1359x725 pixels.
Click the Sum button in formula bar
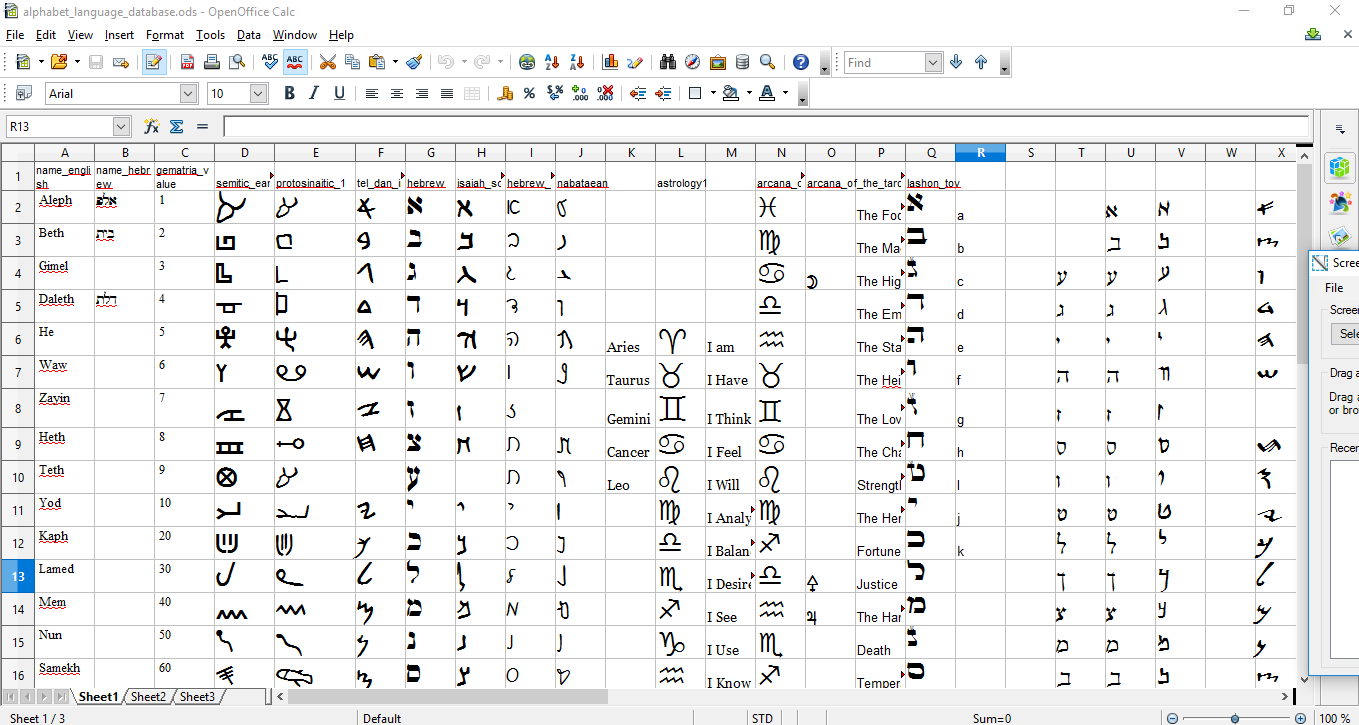[x=178, y=126]
